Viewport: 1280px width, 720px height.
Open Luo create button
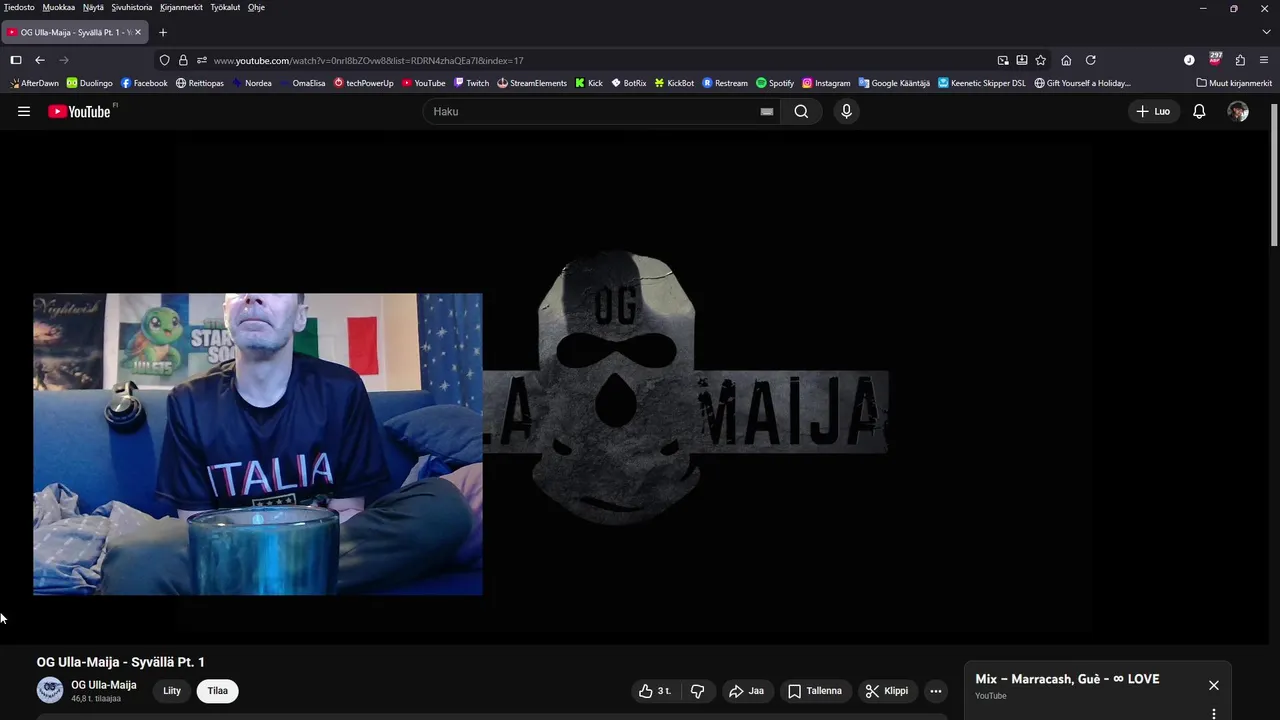tap(1153, 111)
